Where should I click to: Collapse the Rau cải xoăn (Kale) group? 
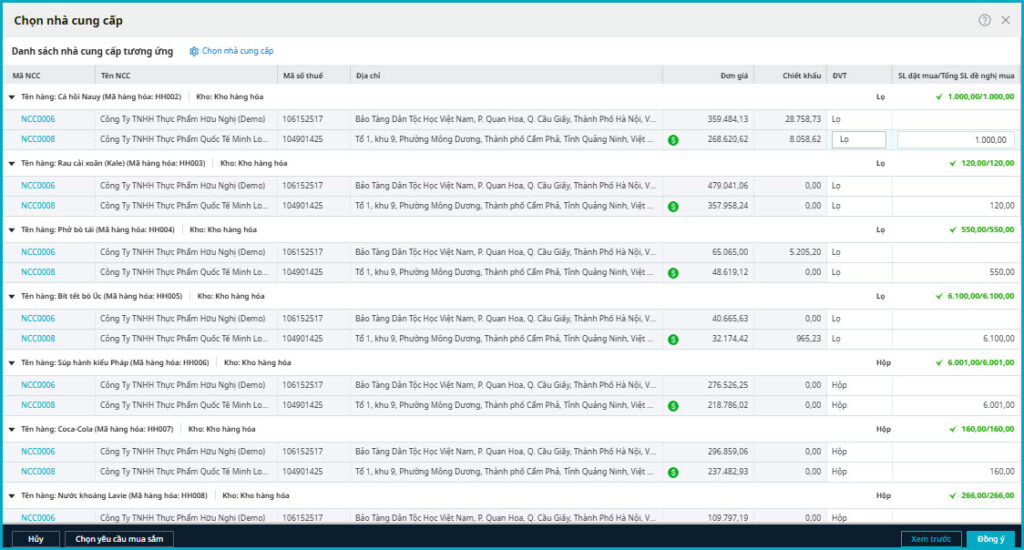[x=12, y=163]
